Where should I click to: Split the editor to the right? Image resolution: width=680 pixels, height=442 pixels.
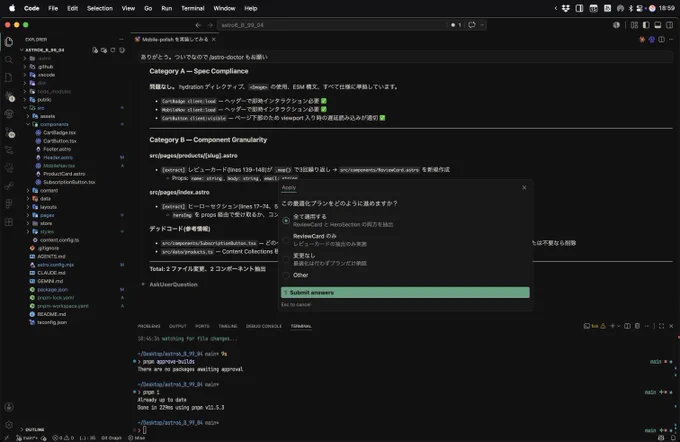tap(661, 39)
